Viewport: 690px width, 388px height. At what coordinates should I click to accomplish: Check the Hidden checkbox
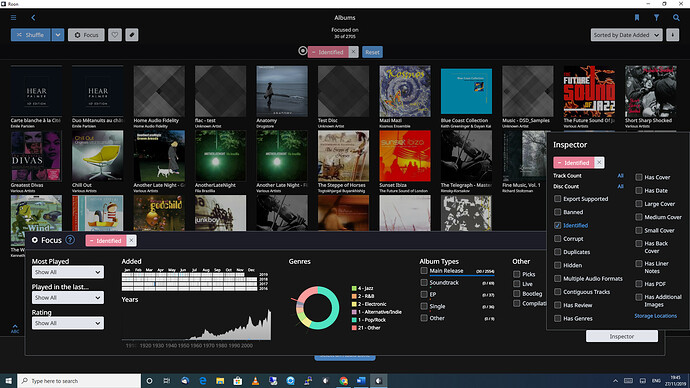[558, 265]
